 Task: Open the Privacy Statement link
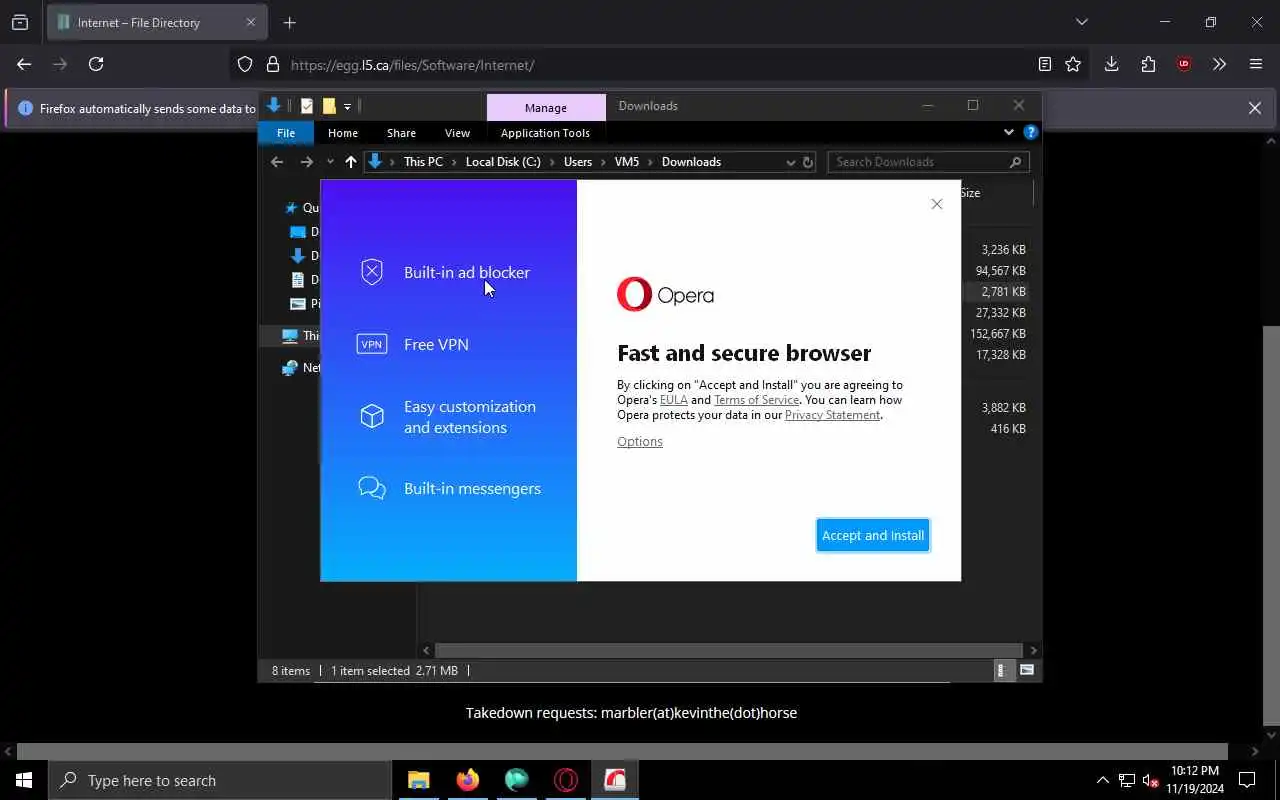(832, 415)
